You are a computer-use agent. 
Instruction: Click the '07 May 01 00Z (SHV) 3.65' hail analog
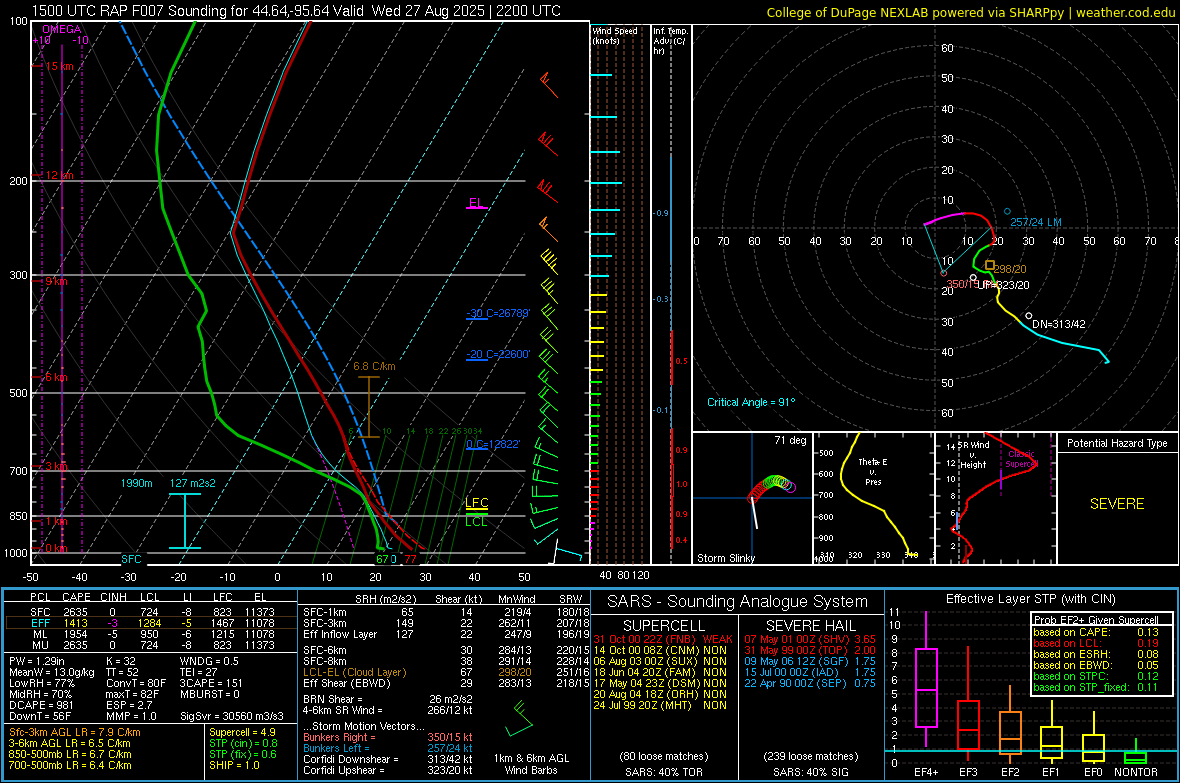pos(810,639)
